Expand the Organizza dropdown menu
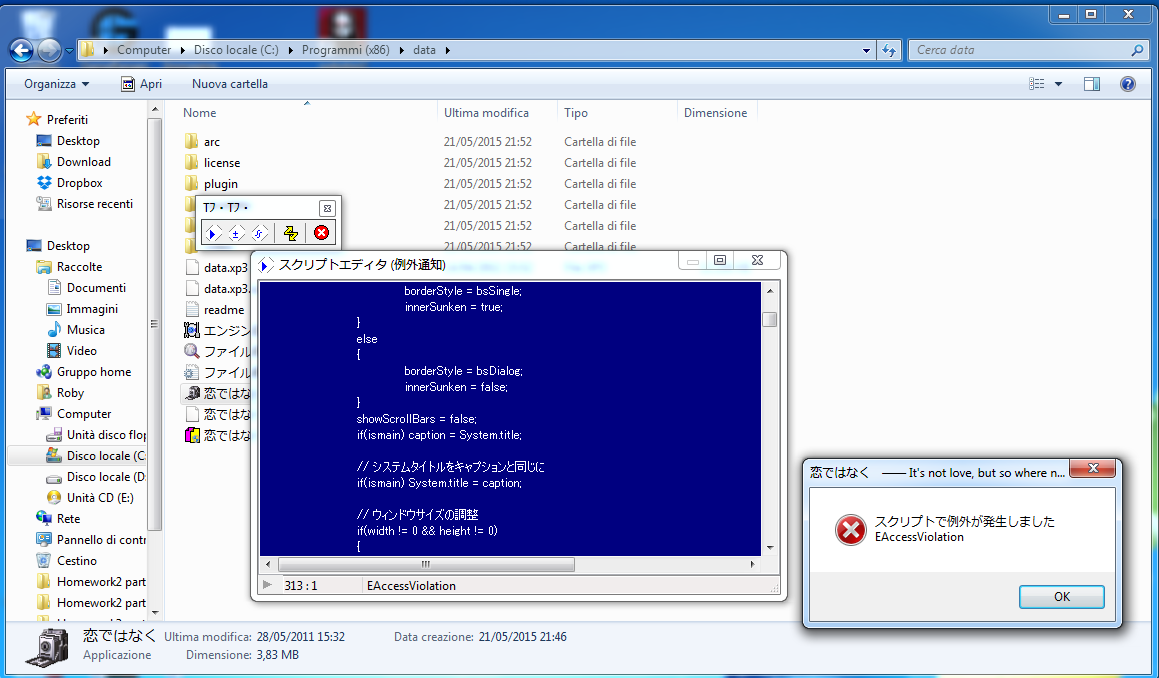1159x678 pixels. [x=57, y=84]
